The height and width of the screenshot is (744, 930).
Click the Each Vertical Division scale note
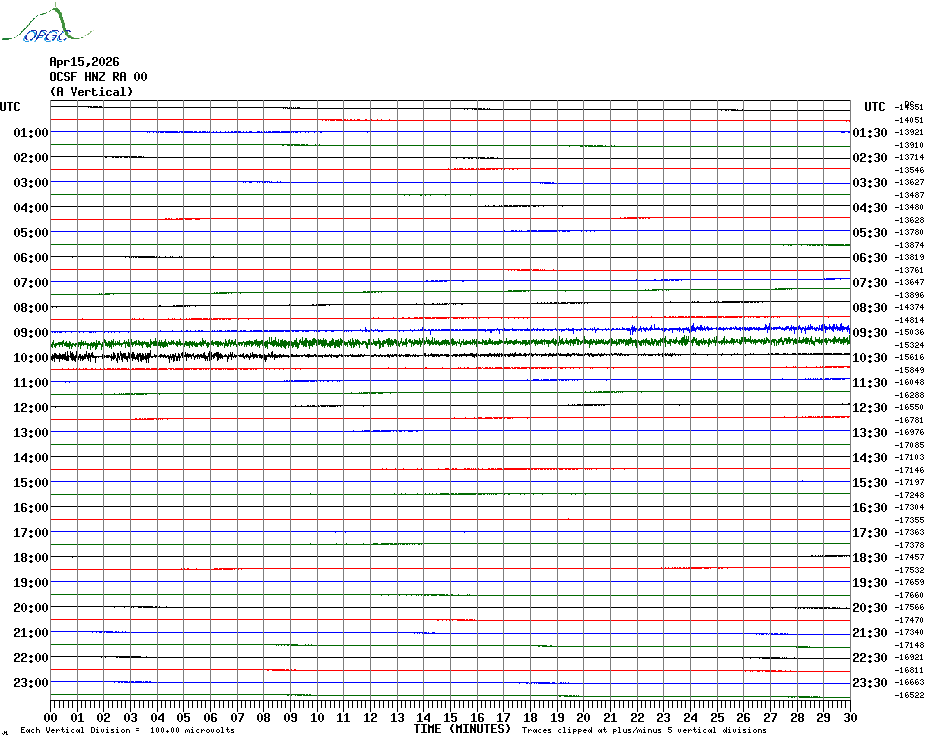coord(127,730)
